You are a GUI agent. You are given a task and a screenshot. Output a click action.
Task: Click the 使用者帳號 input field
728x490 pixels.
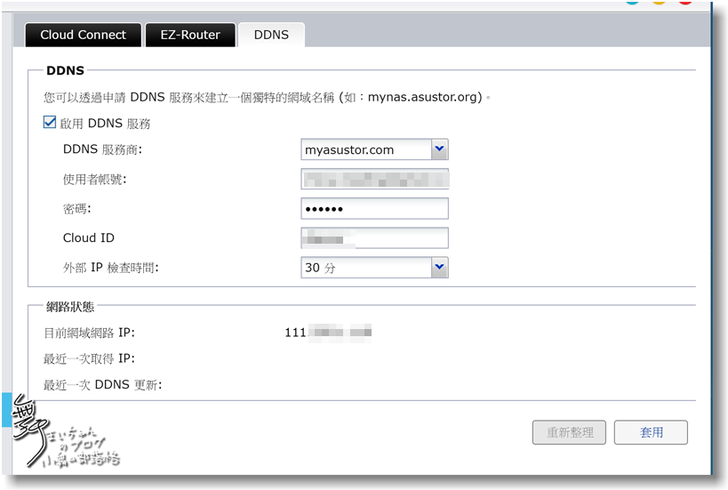coord(375,179)
